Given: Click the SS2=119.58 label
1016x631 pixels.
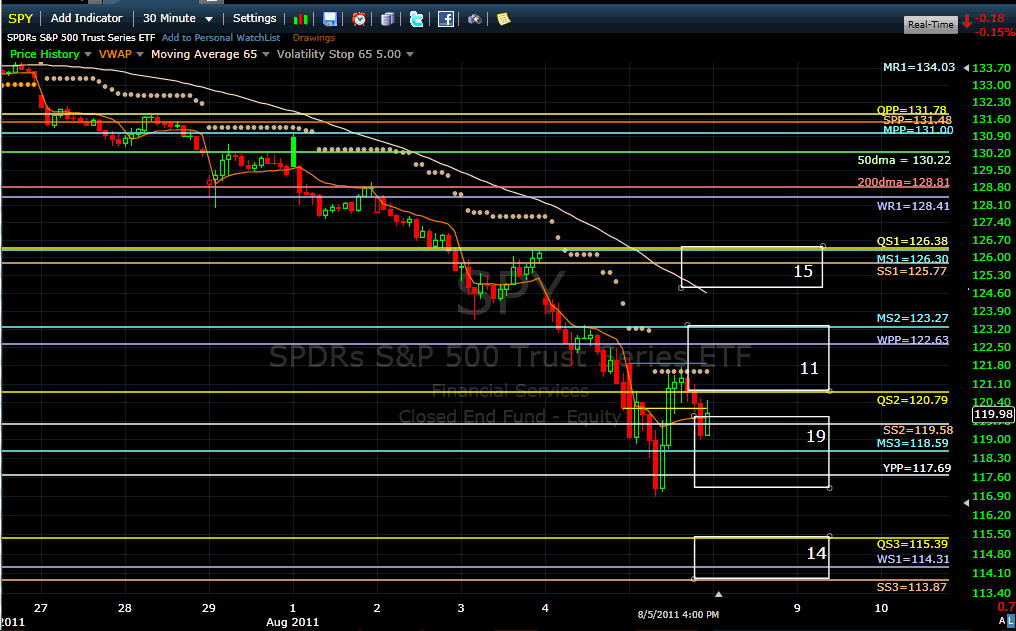Looking at the screenshot, I should (918, 430).
